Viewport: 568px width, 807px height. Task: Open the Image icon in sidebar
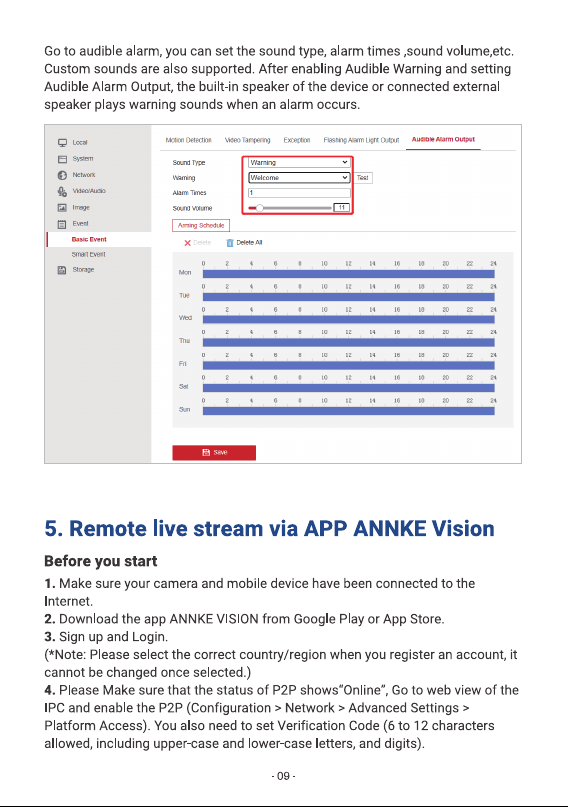[x=62, y=207]
